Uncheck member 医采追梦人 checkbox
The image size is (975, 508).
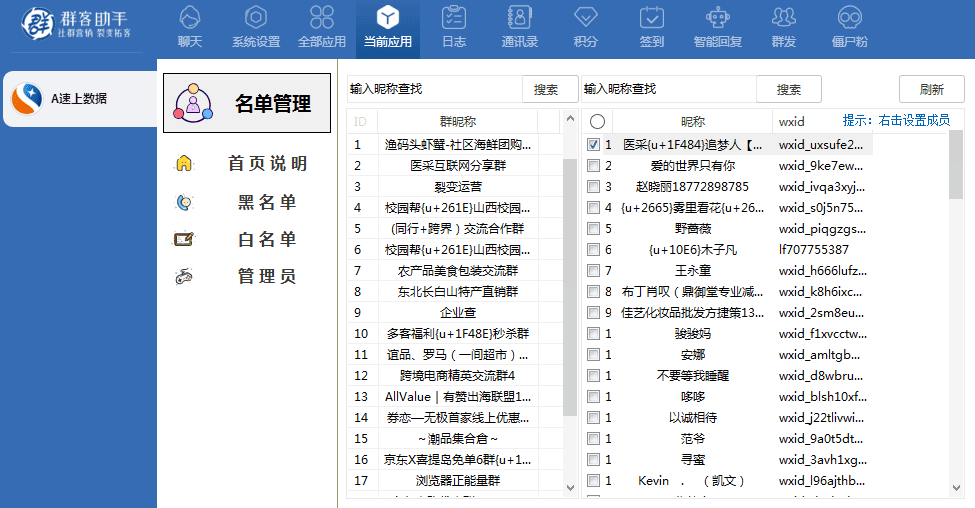pos(593,145)
